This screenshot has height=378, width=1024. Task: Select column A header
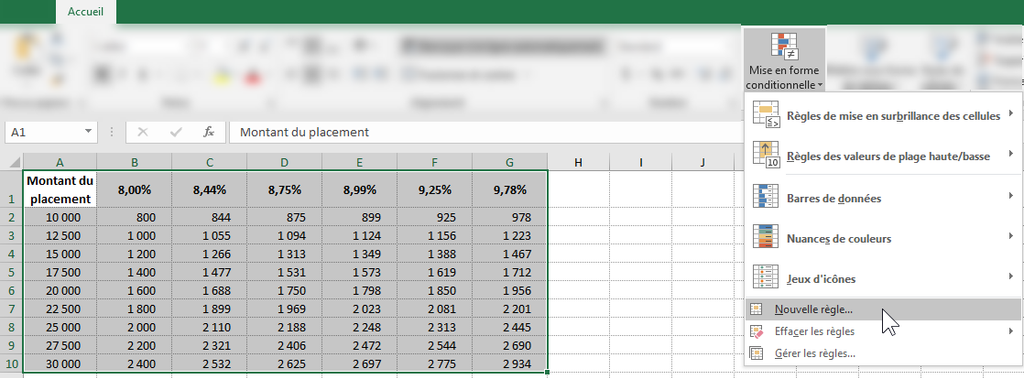pos(59,162)
